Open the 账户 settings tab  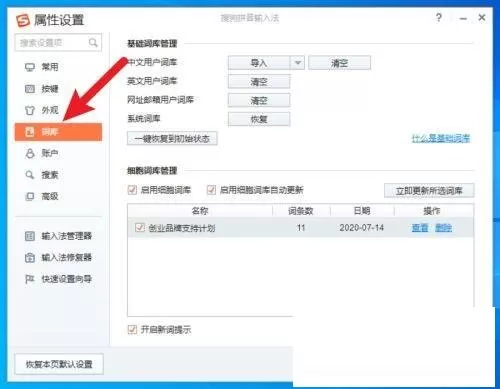coord(58,153)
